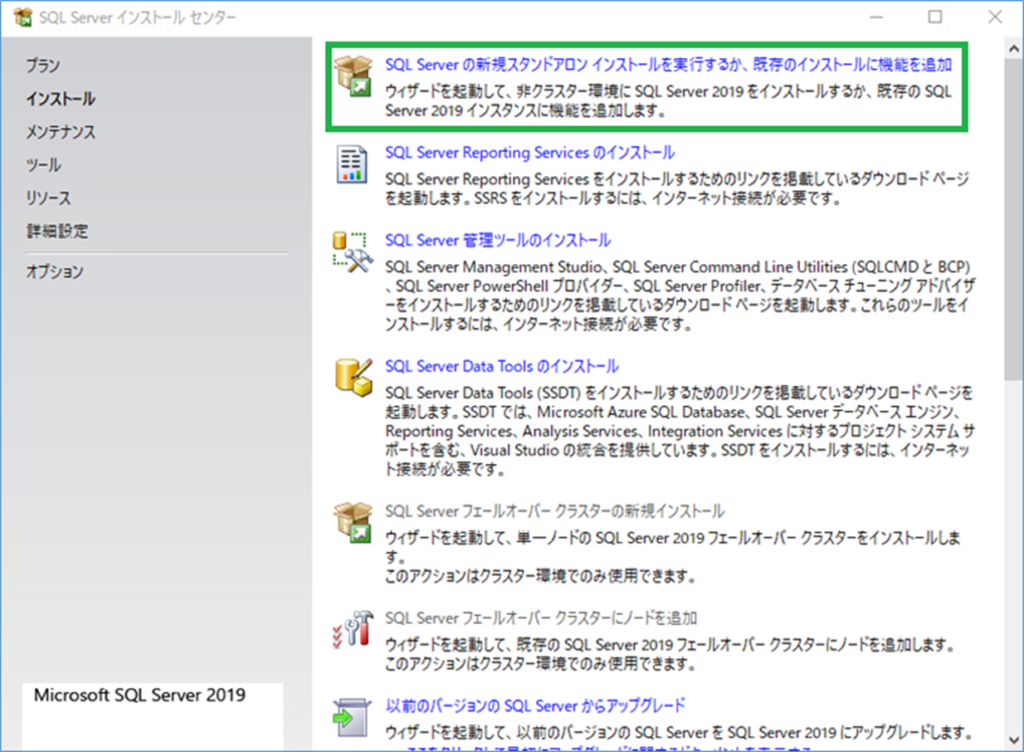Click the Microsoft SQL Server 2019 label
1024x752 pixels.
tap(140, 695)
